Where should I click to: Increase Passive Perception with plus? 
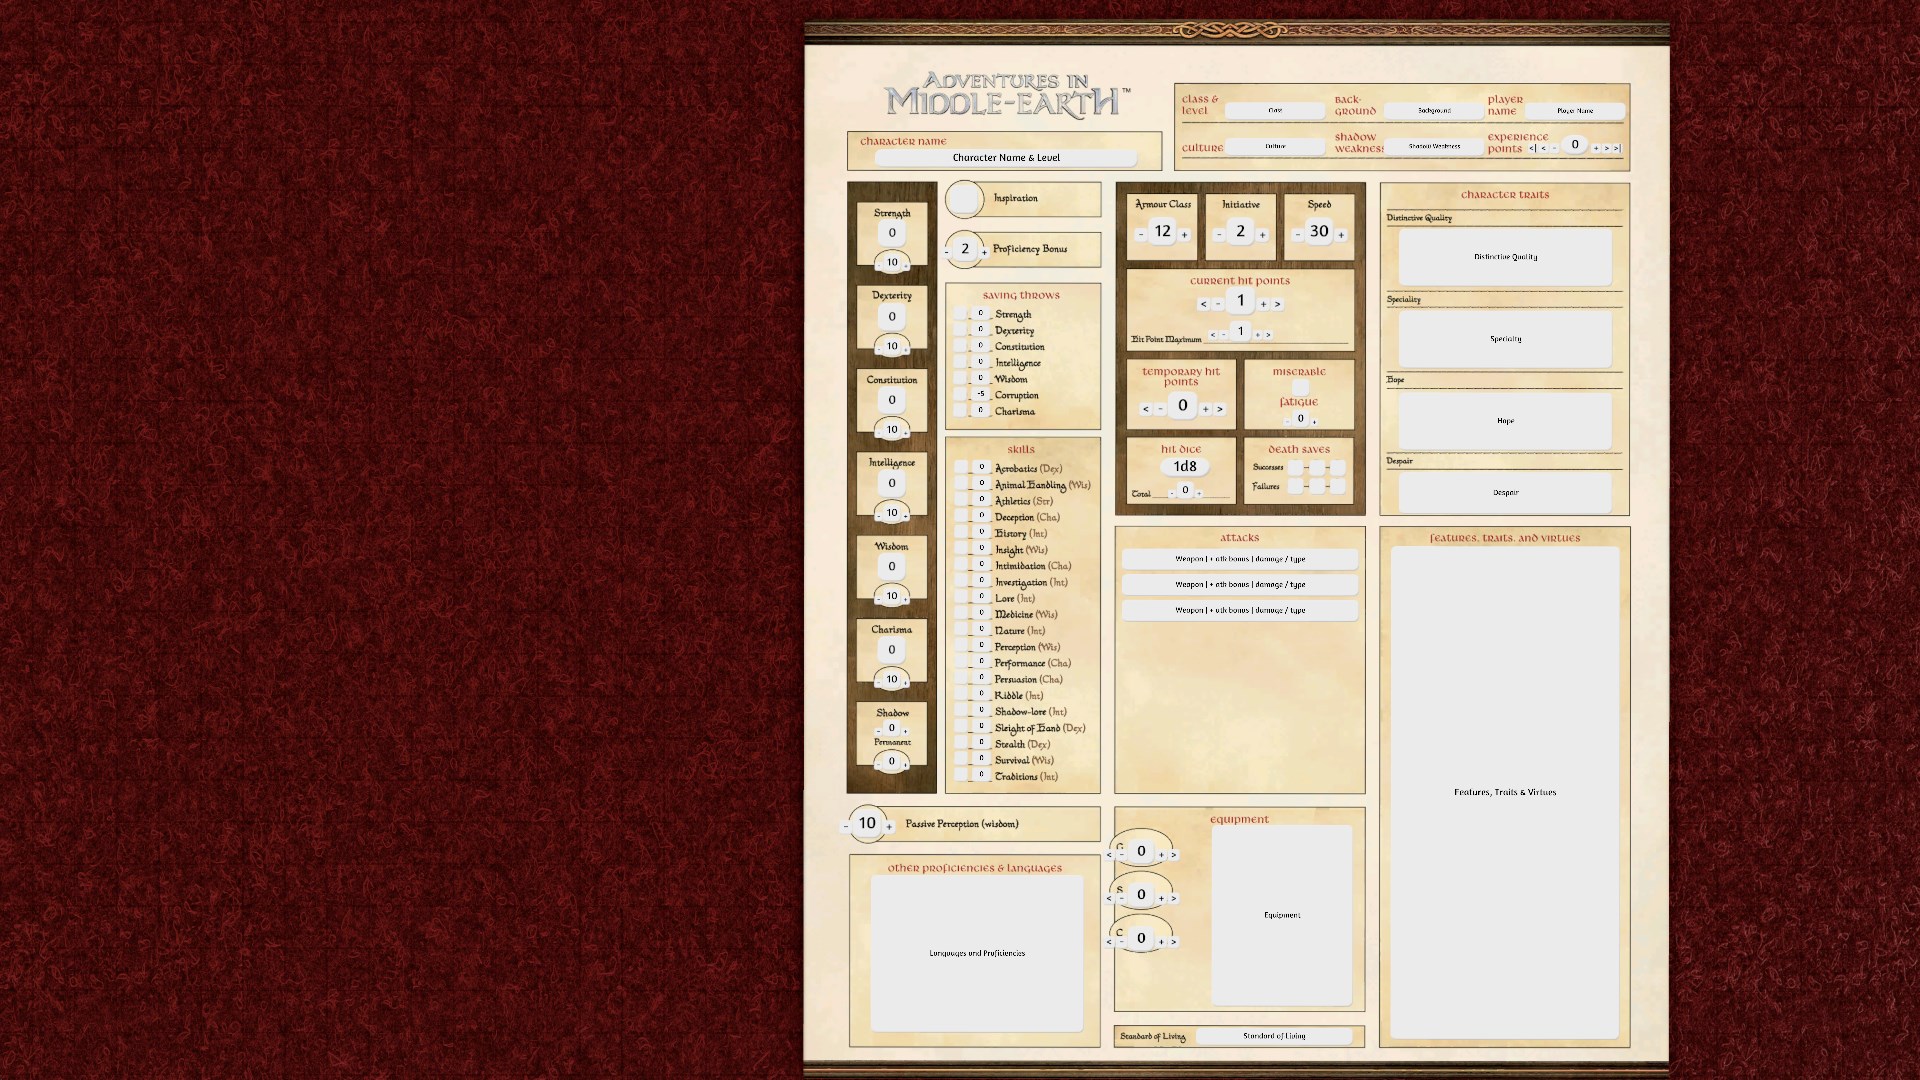889,827
